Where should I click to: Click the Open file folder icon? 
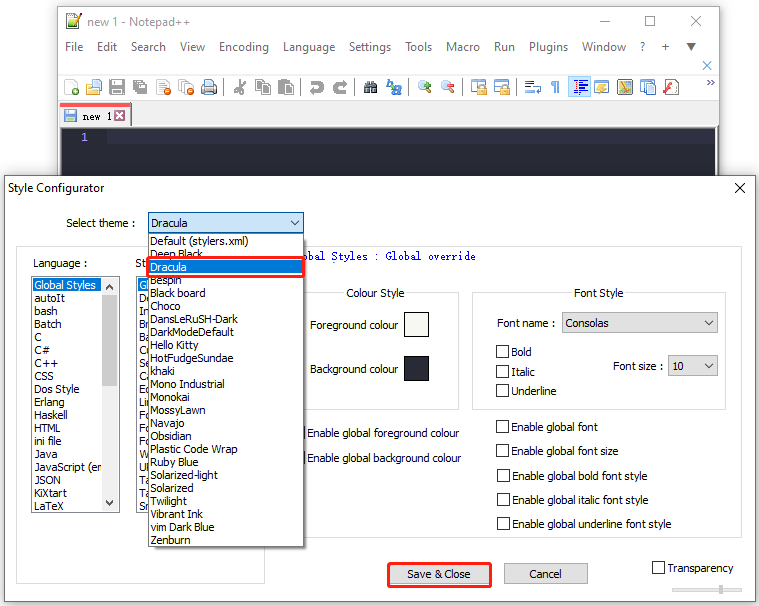pos(94,87)
